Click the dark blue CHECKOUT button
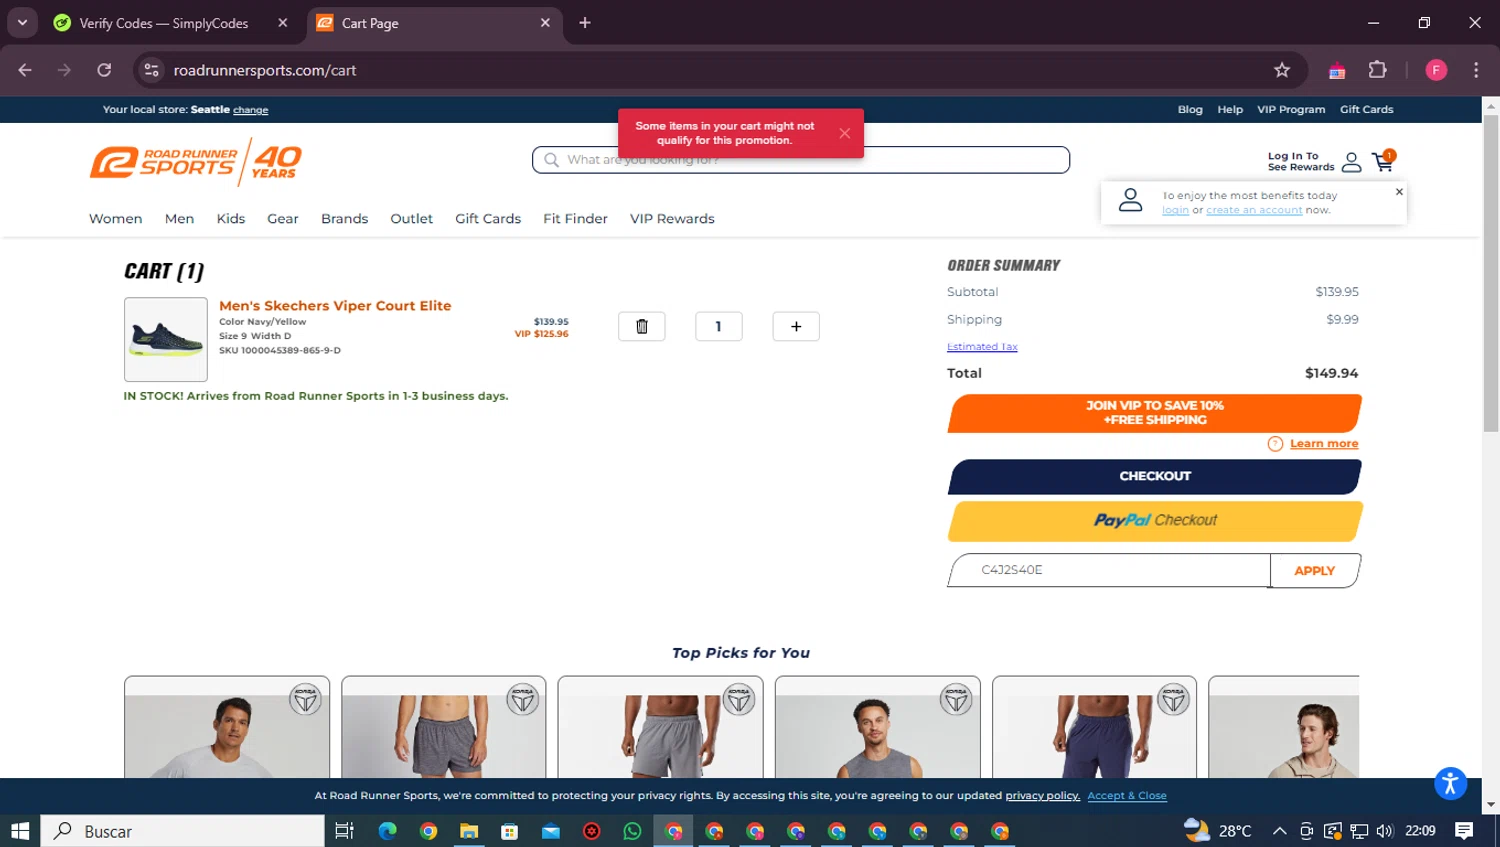The width and height of the screenshot is (1500, 847). [x=1155, y=477]
